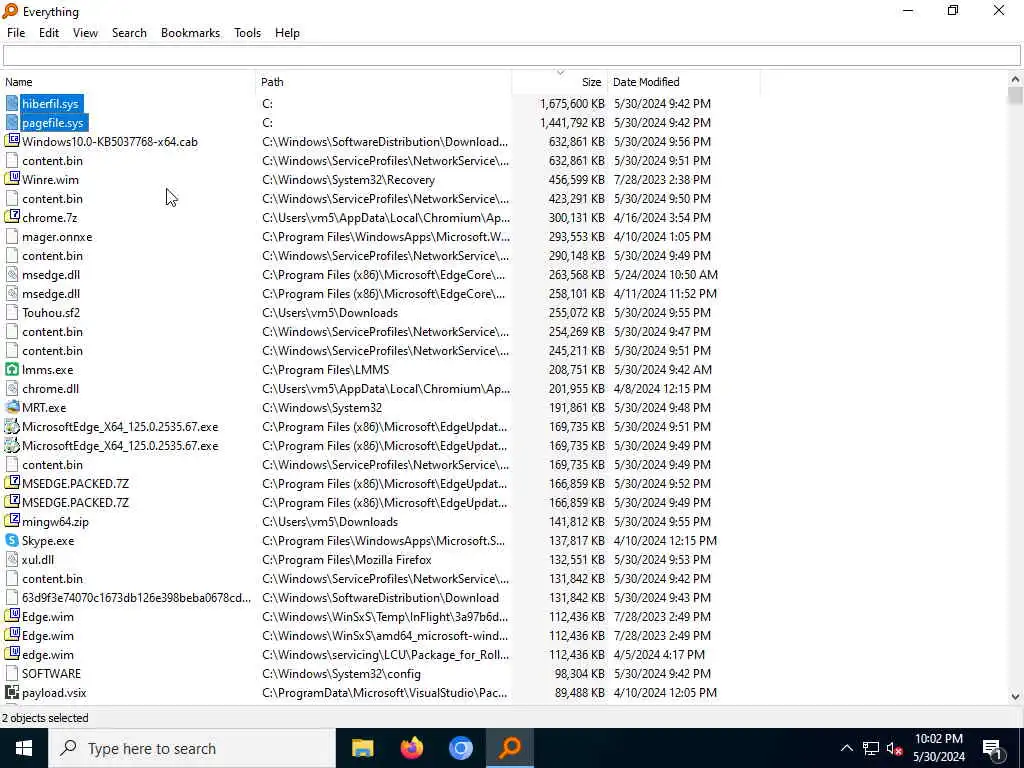Select the hiberfil.sys file name
Viewport: 1024px width, 768px height.
click(50, 103)
